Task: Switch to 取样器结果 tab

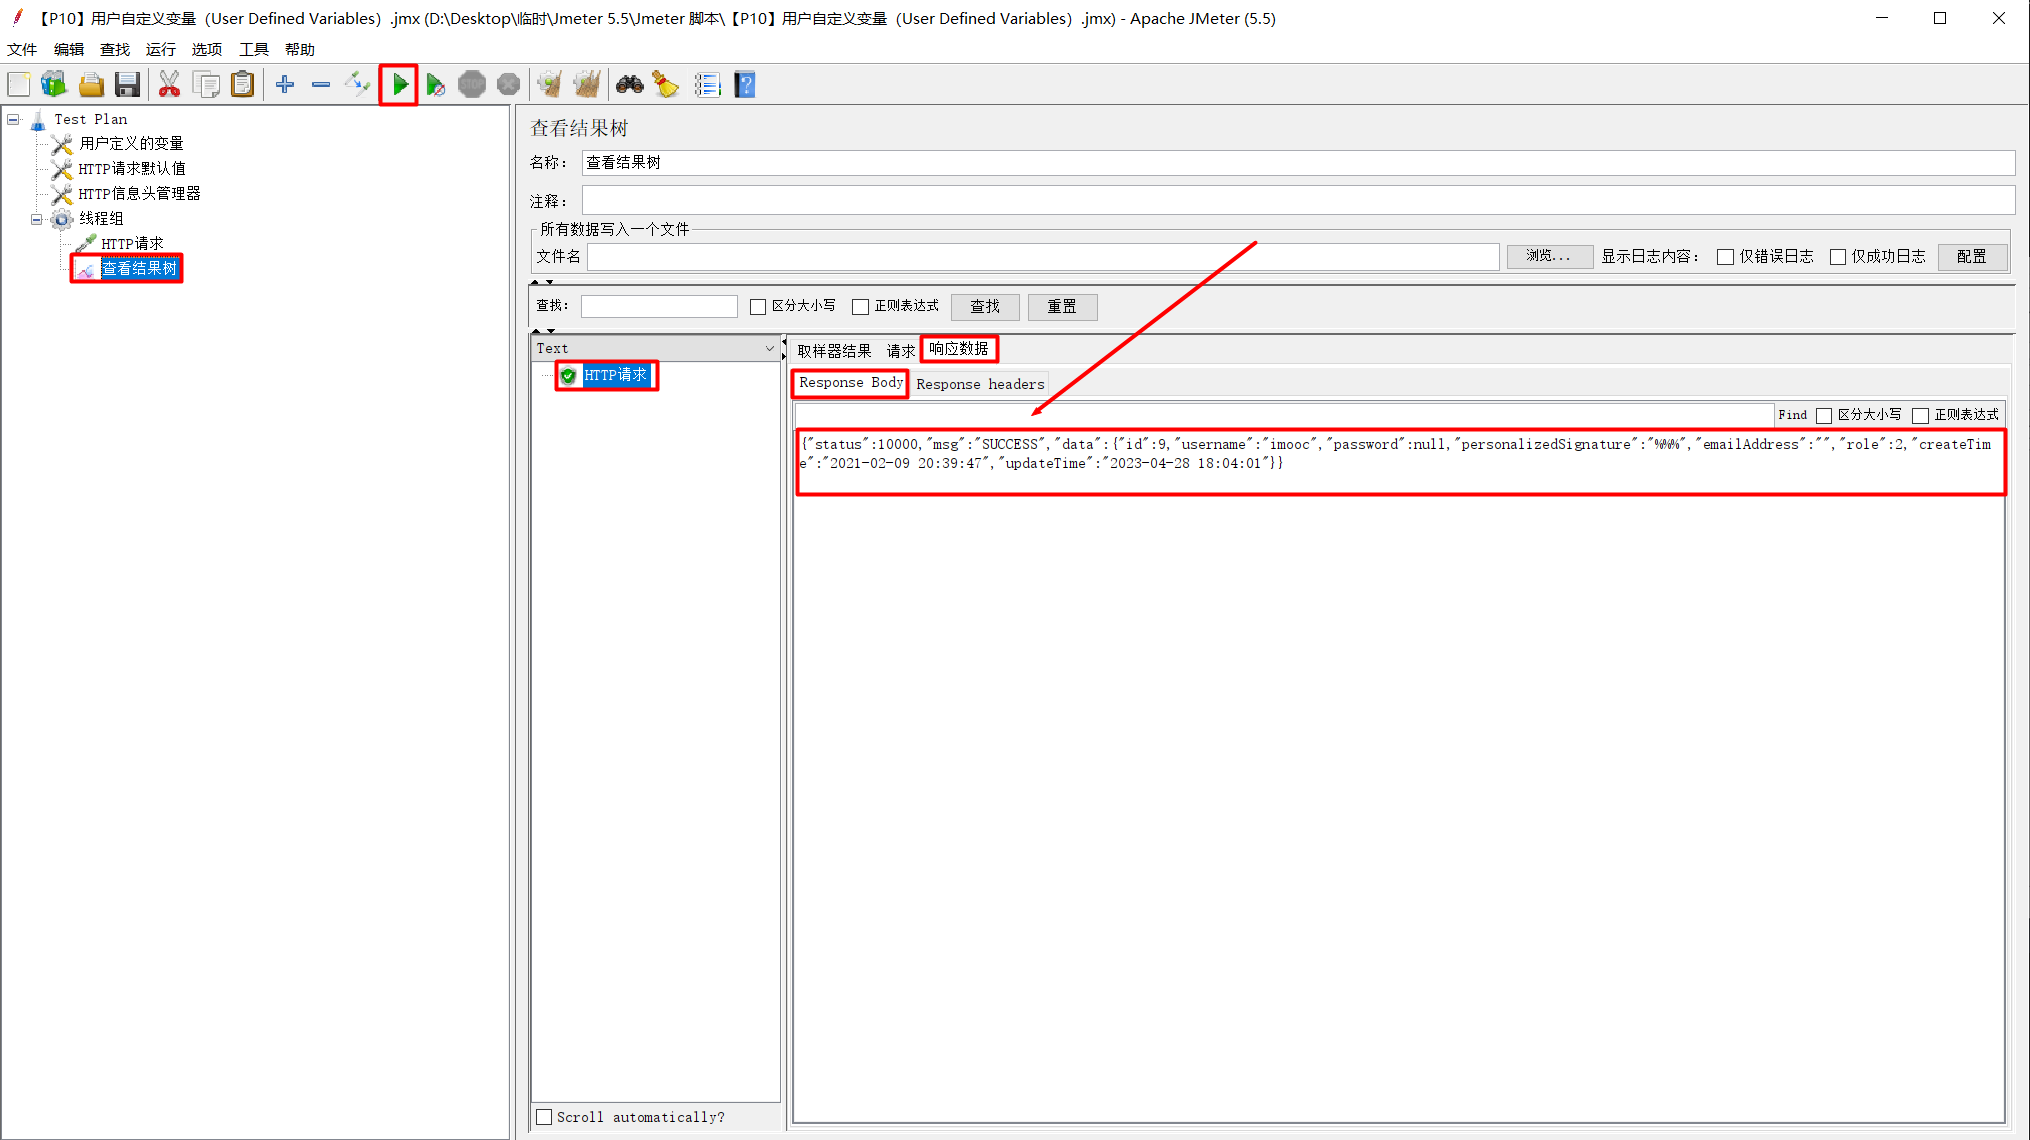Action: pos(835,351)
